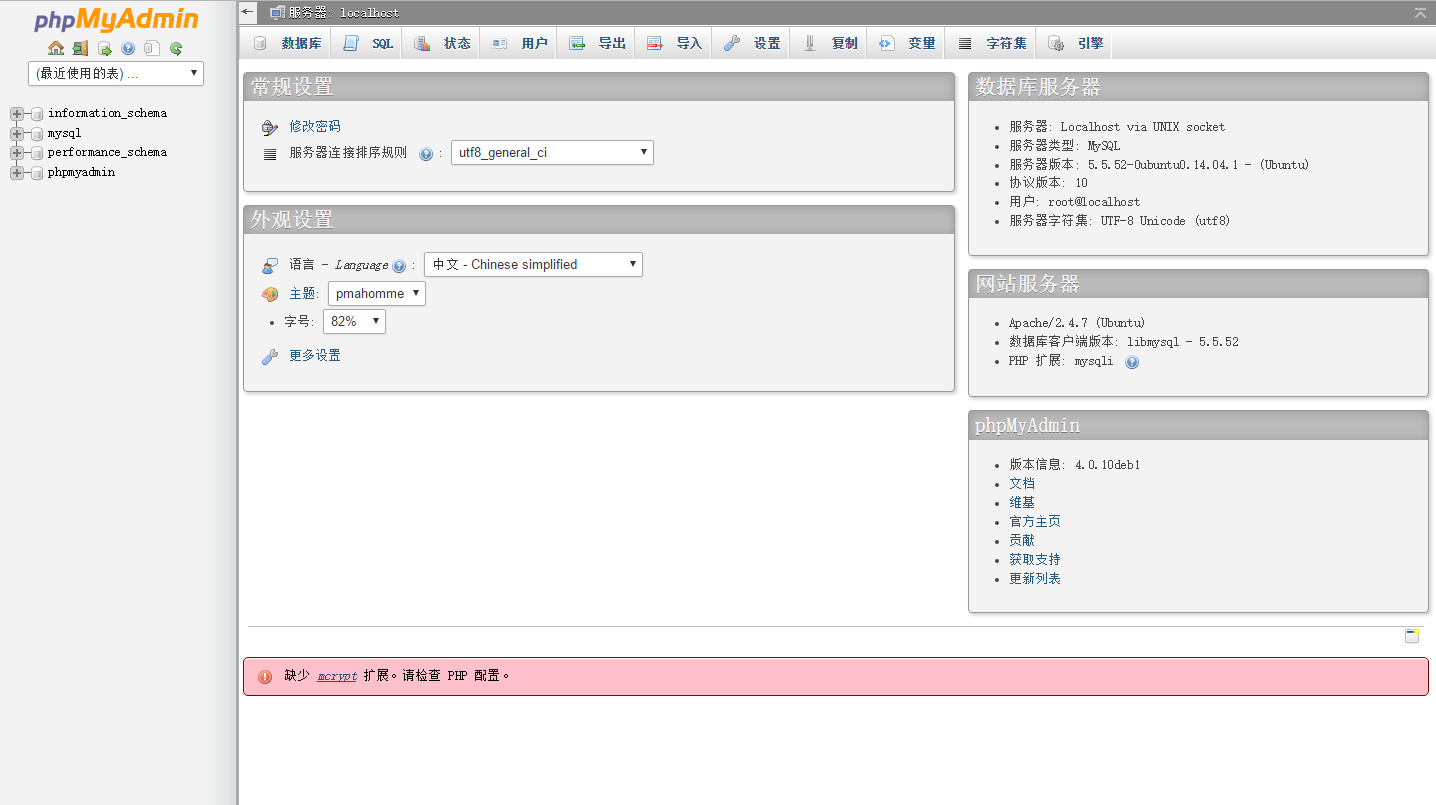
Task: Select information_schema database name in tree
Action: coord(107,114)
